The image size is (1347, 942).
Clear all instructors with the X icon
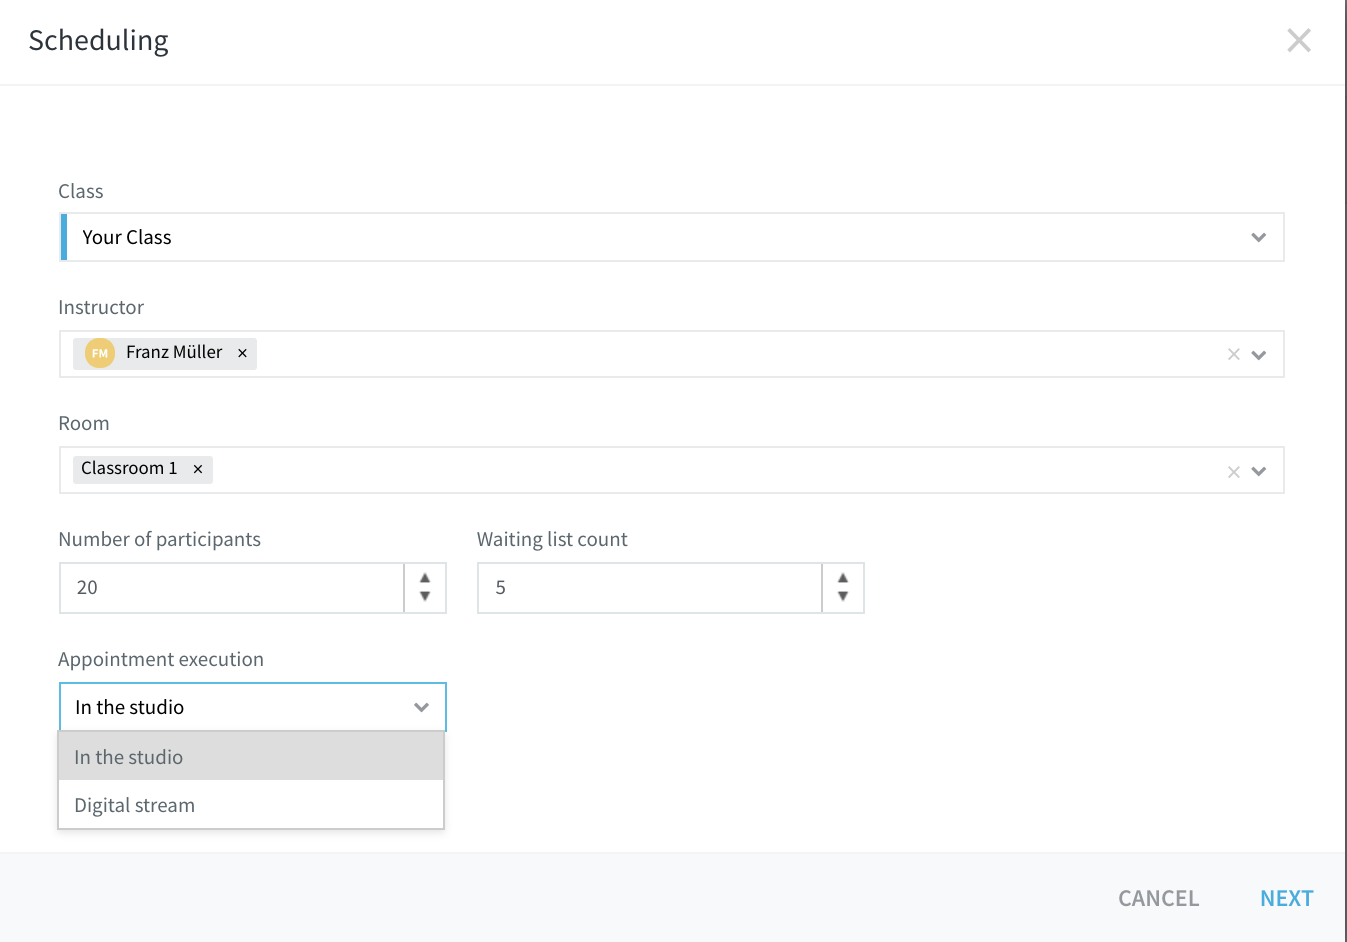click(x=1233, y=354)
